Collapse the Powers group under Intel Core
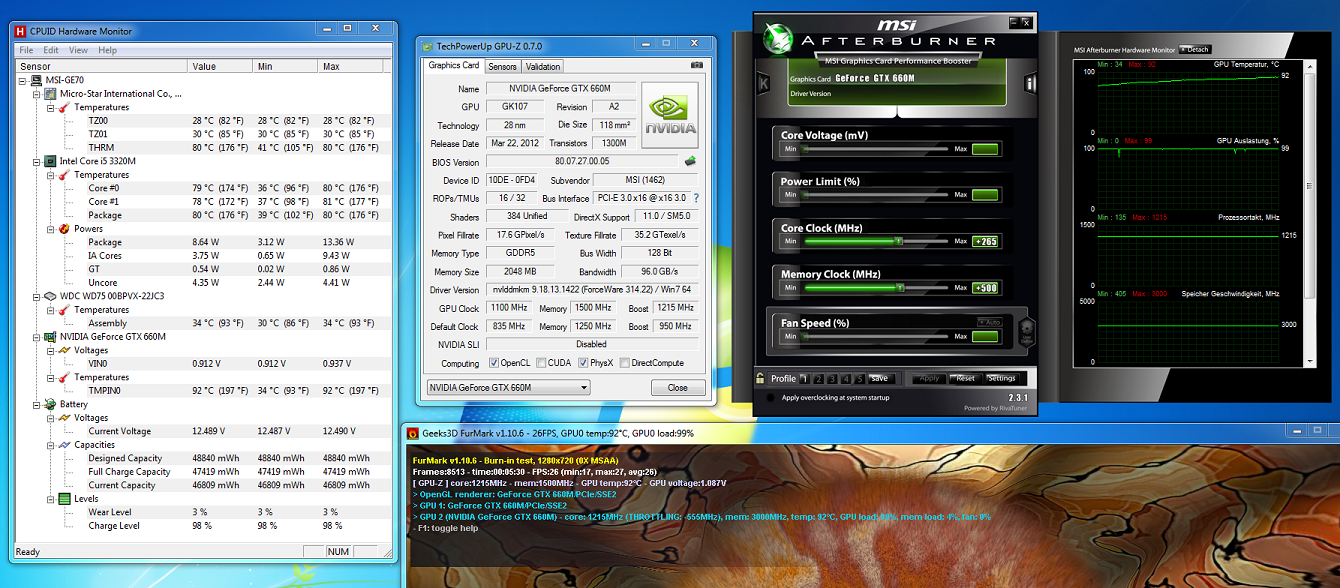 [50, 229]
